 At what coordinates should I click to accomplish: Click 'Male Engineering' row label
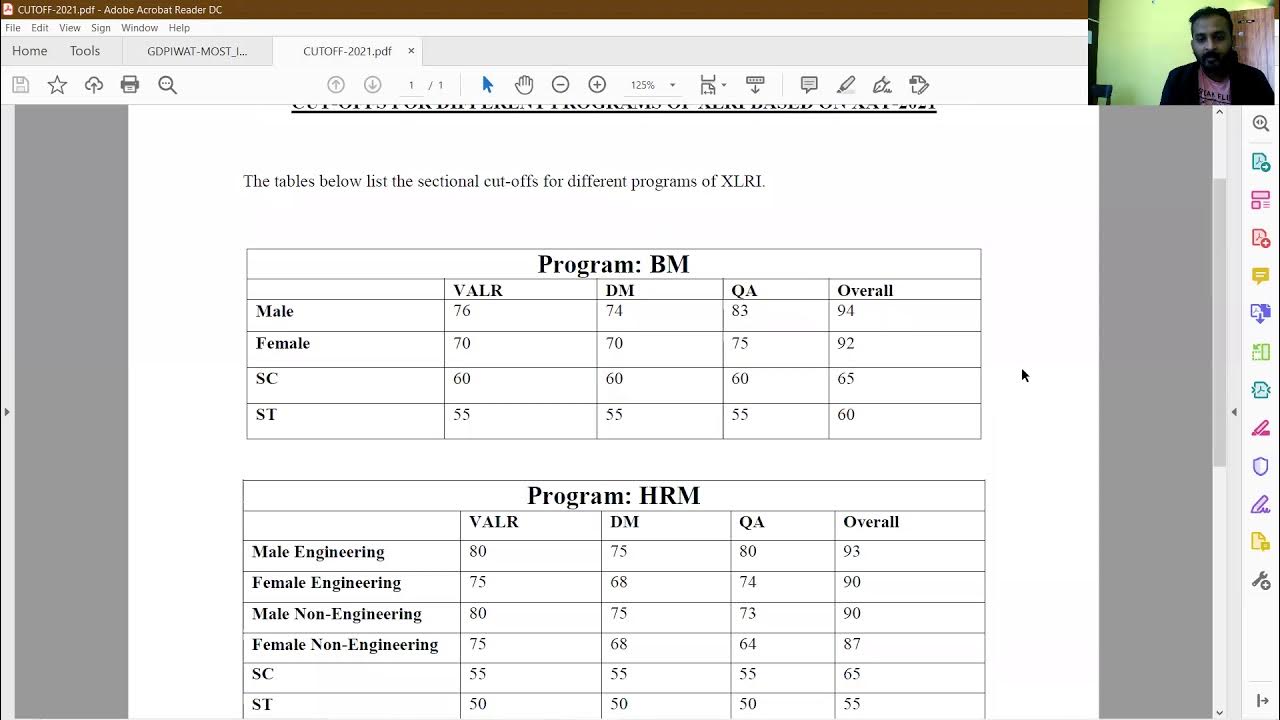[x=318, y=552]
